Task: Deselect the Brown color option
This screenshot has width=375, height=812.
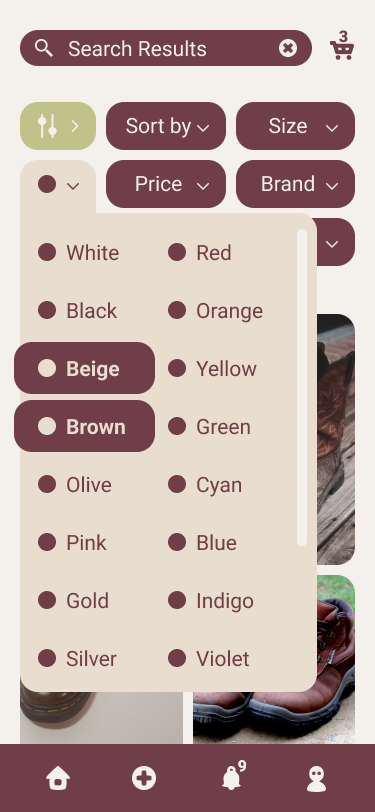Action: (84, 426)
